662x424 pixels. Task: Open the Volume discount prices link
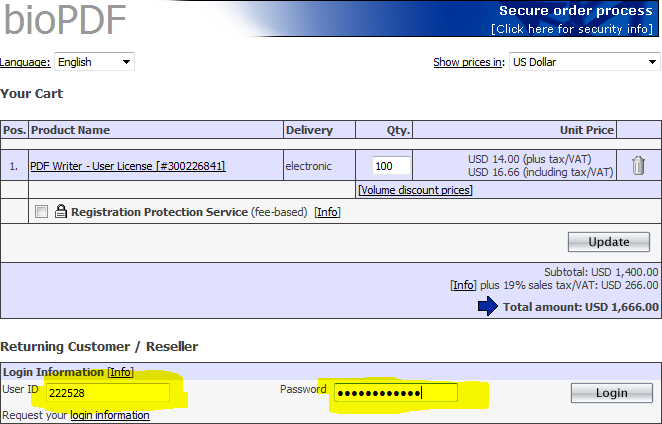click(x=415, y=190)
